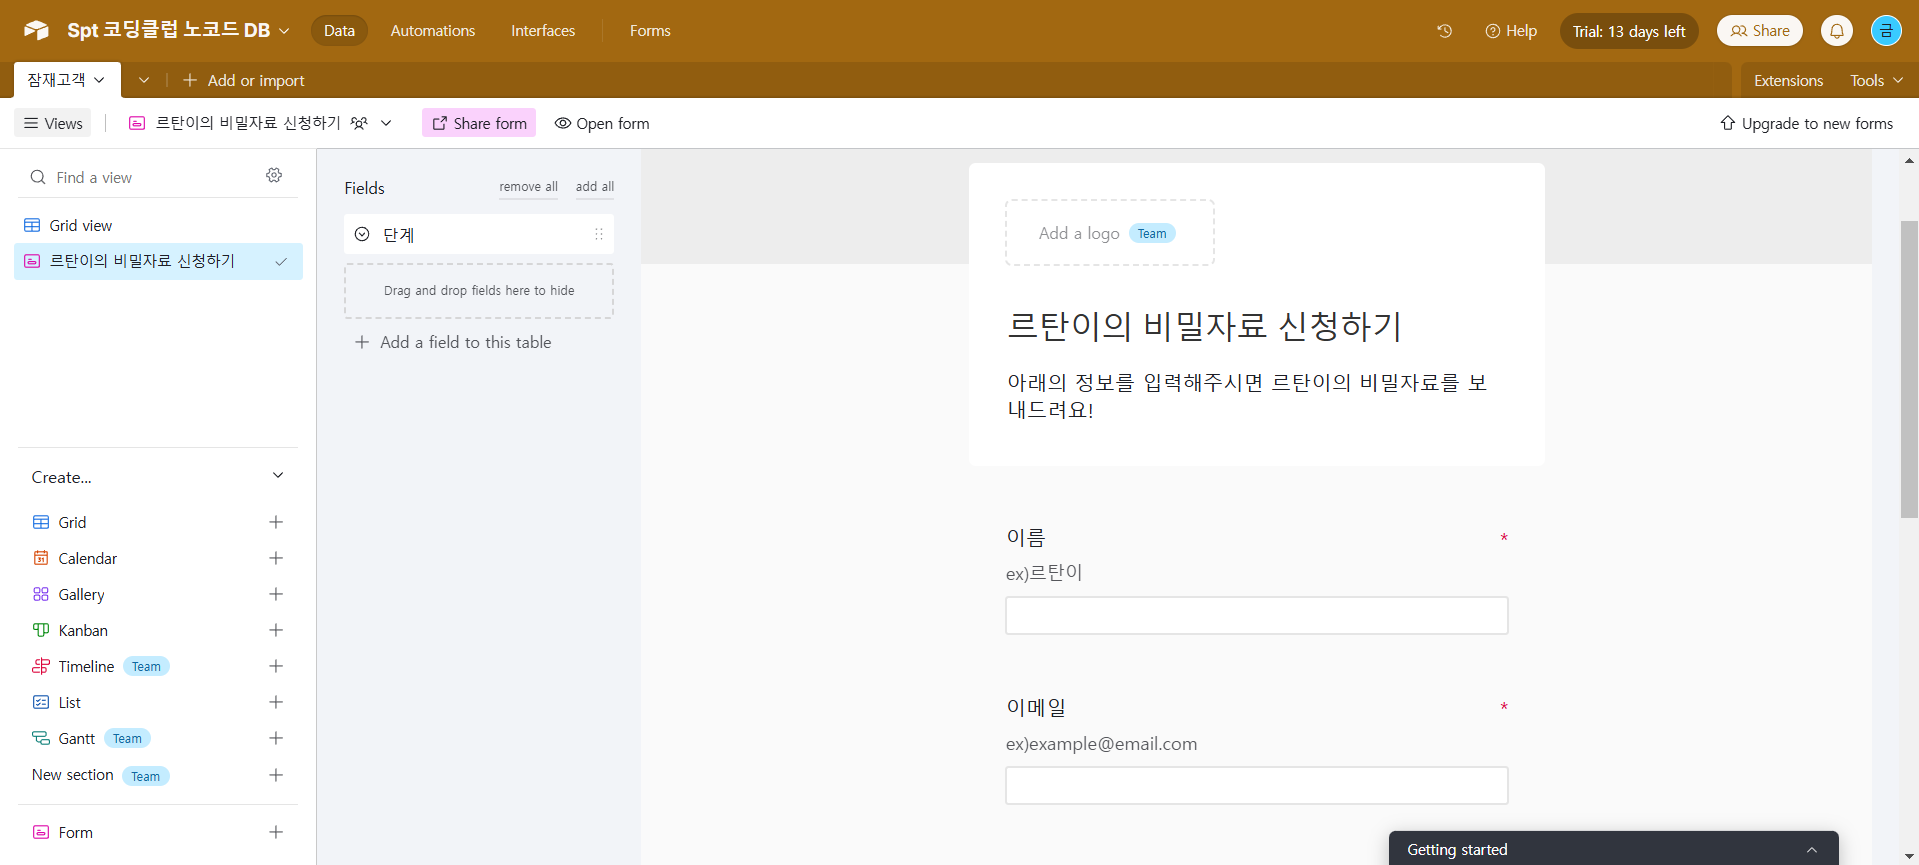This screenshot has width=1919, height=865.
Task: Click add all fields link
Action: 595,187
